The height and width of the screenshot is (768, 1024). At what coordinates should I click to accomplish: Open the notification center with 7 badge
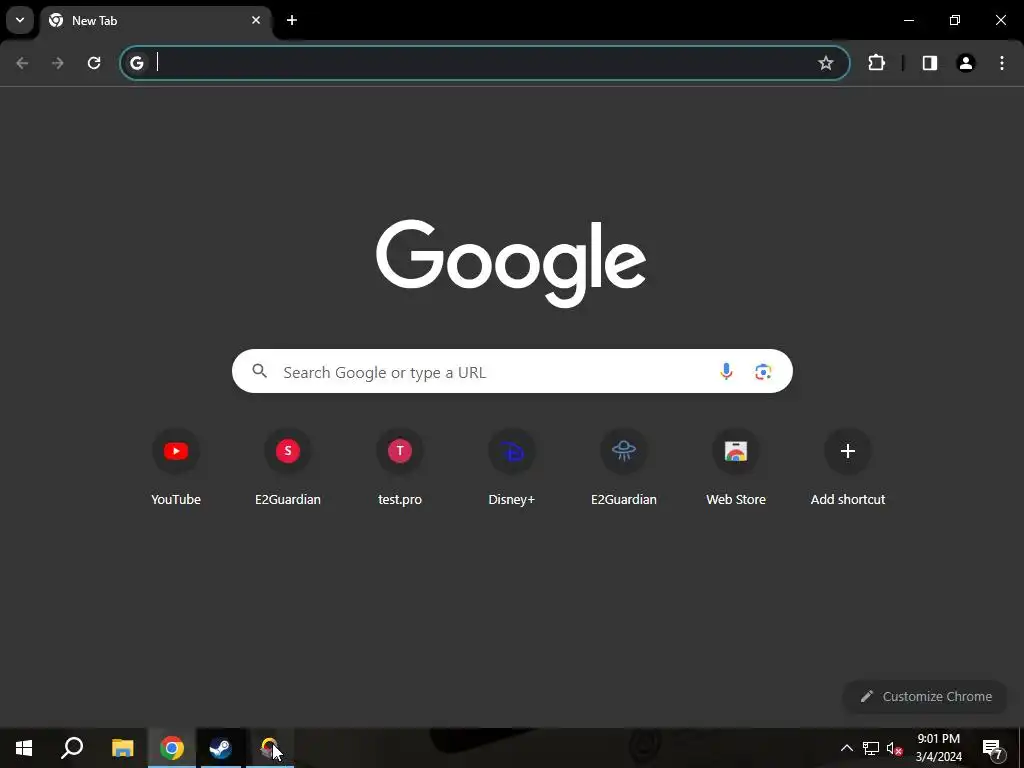coord(993,748)
